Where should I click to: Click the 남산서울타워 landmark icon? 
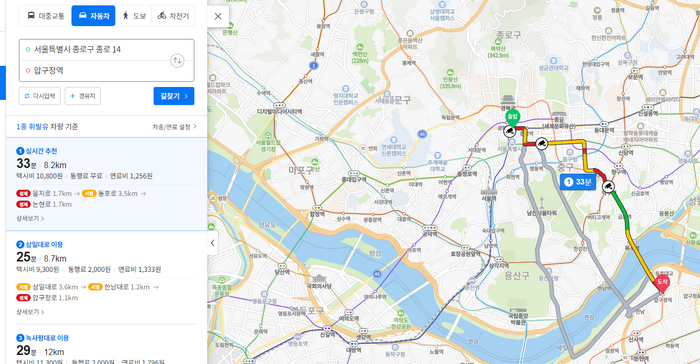pos(542,202)
